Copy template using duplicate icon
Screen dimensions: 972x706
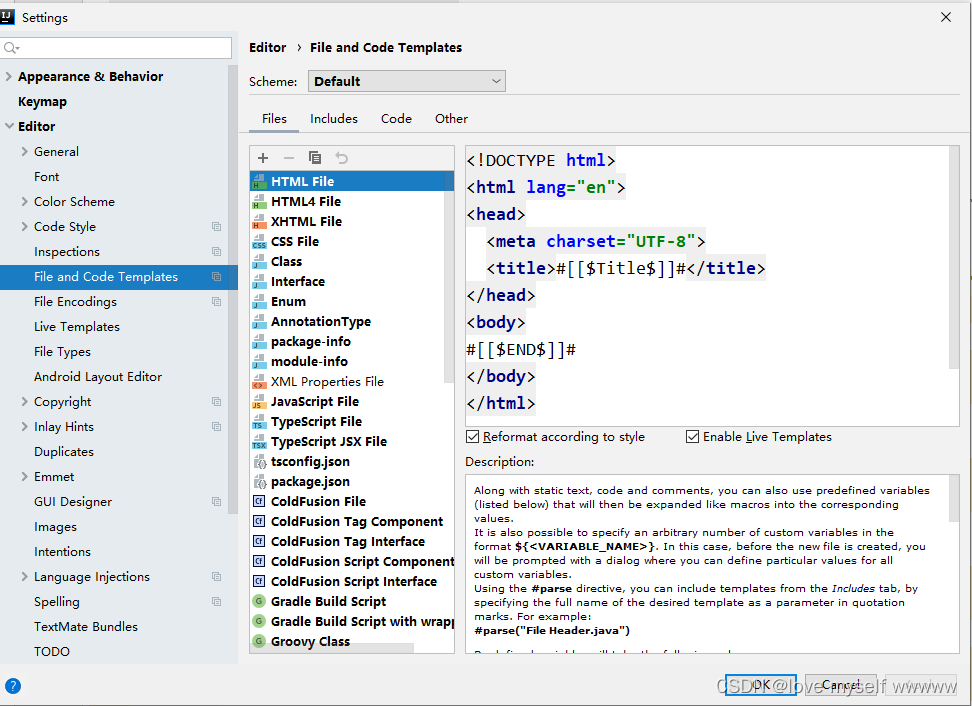pyautogui.click(x=315, y=158)
